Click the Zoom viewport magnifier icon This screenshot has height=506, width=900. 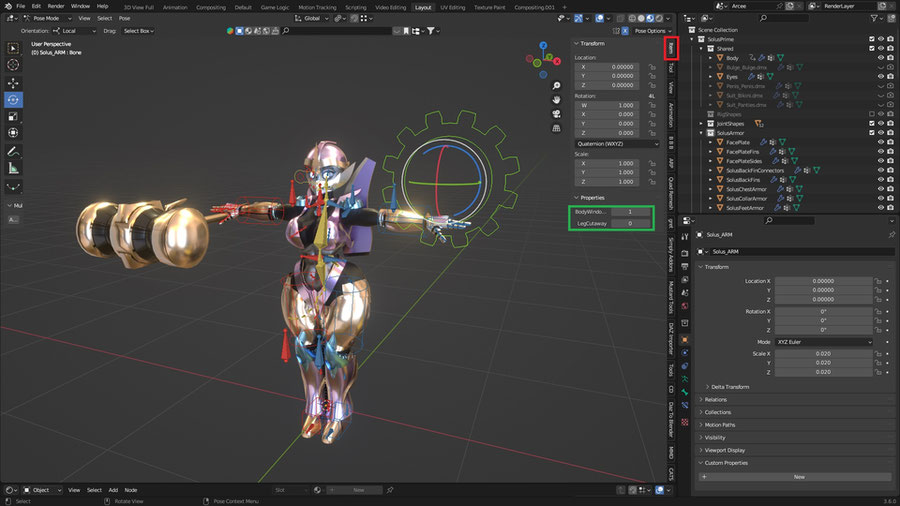(x=556, y=86)
